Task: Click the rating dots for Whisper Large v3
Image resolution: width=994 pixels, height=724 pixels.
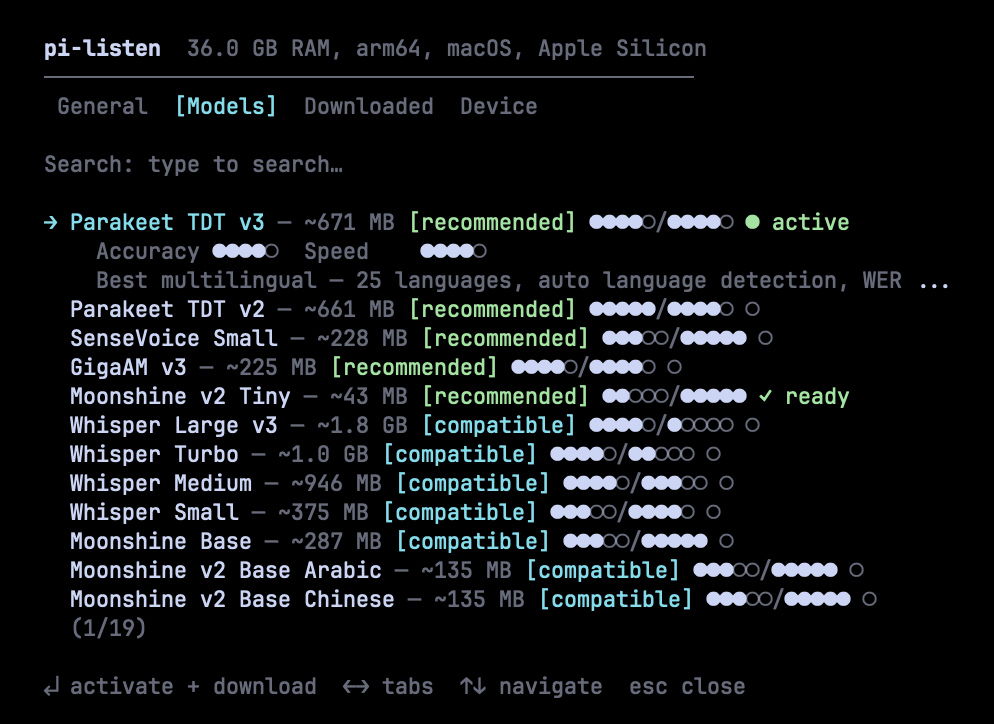Action: point(661,425)
